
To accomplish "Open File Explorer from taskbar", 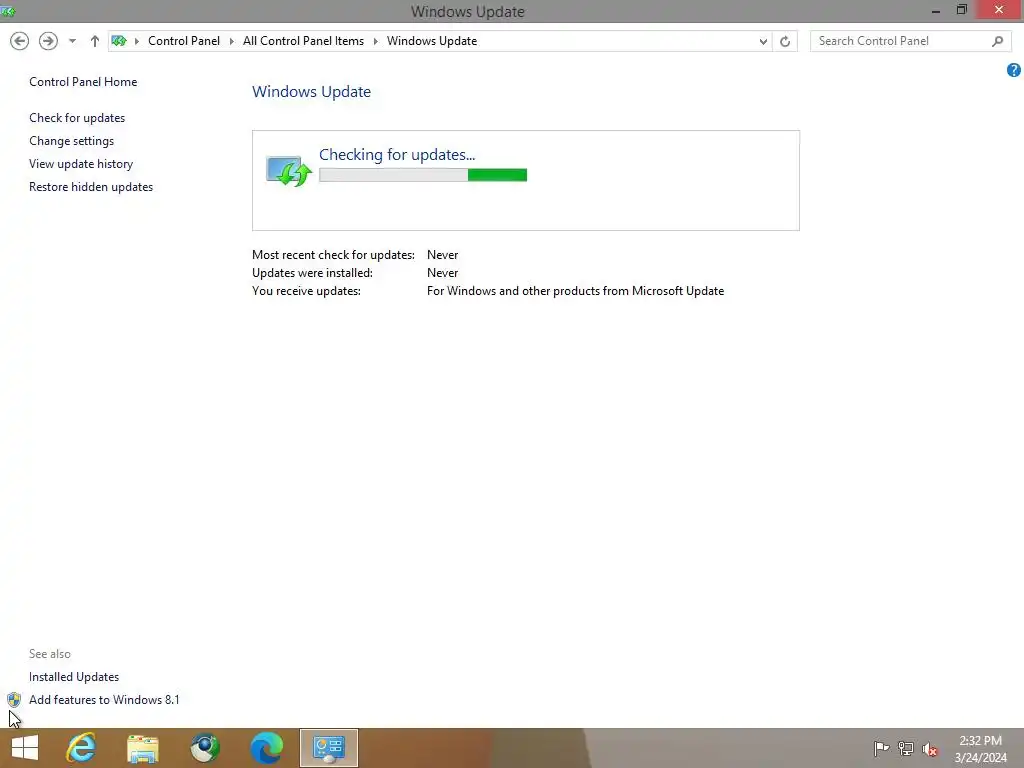I will [x=143, y=748].
